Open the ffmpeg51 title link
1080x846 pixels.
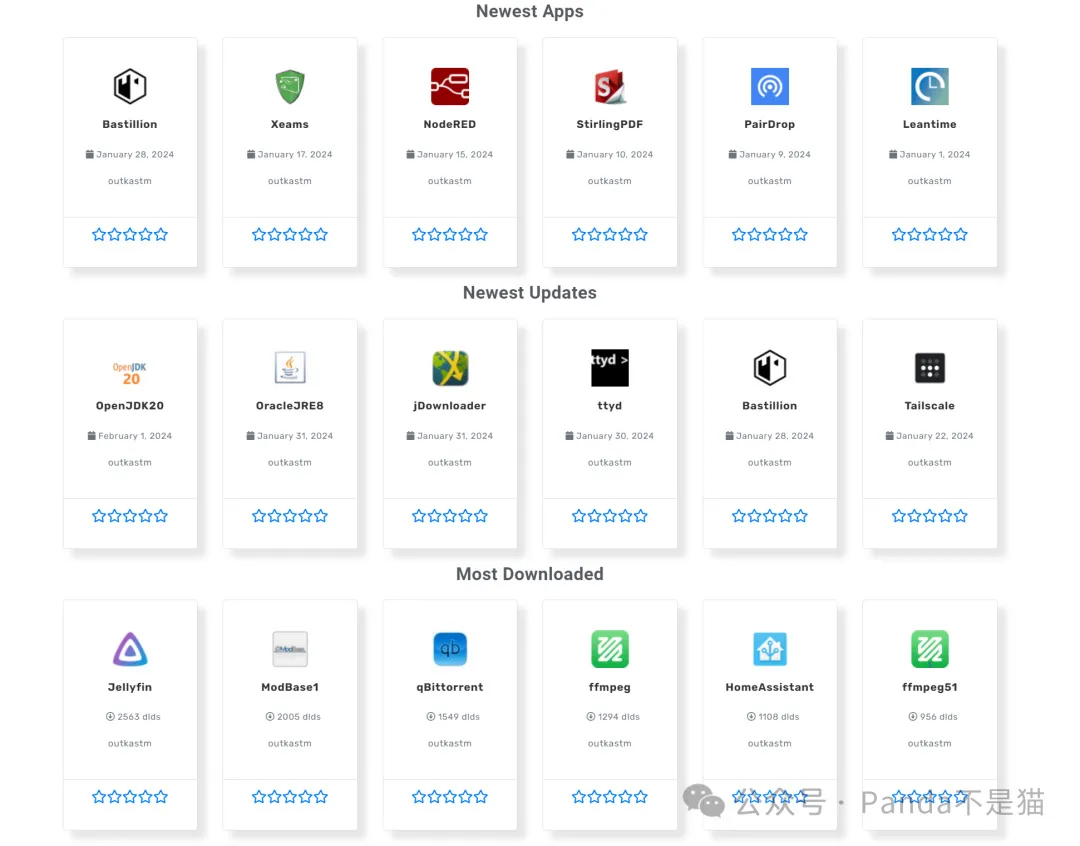click(x=929, y=687)
